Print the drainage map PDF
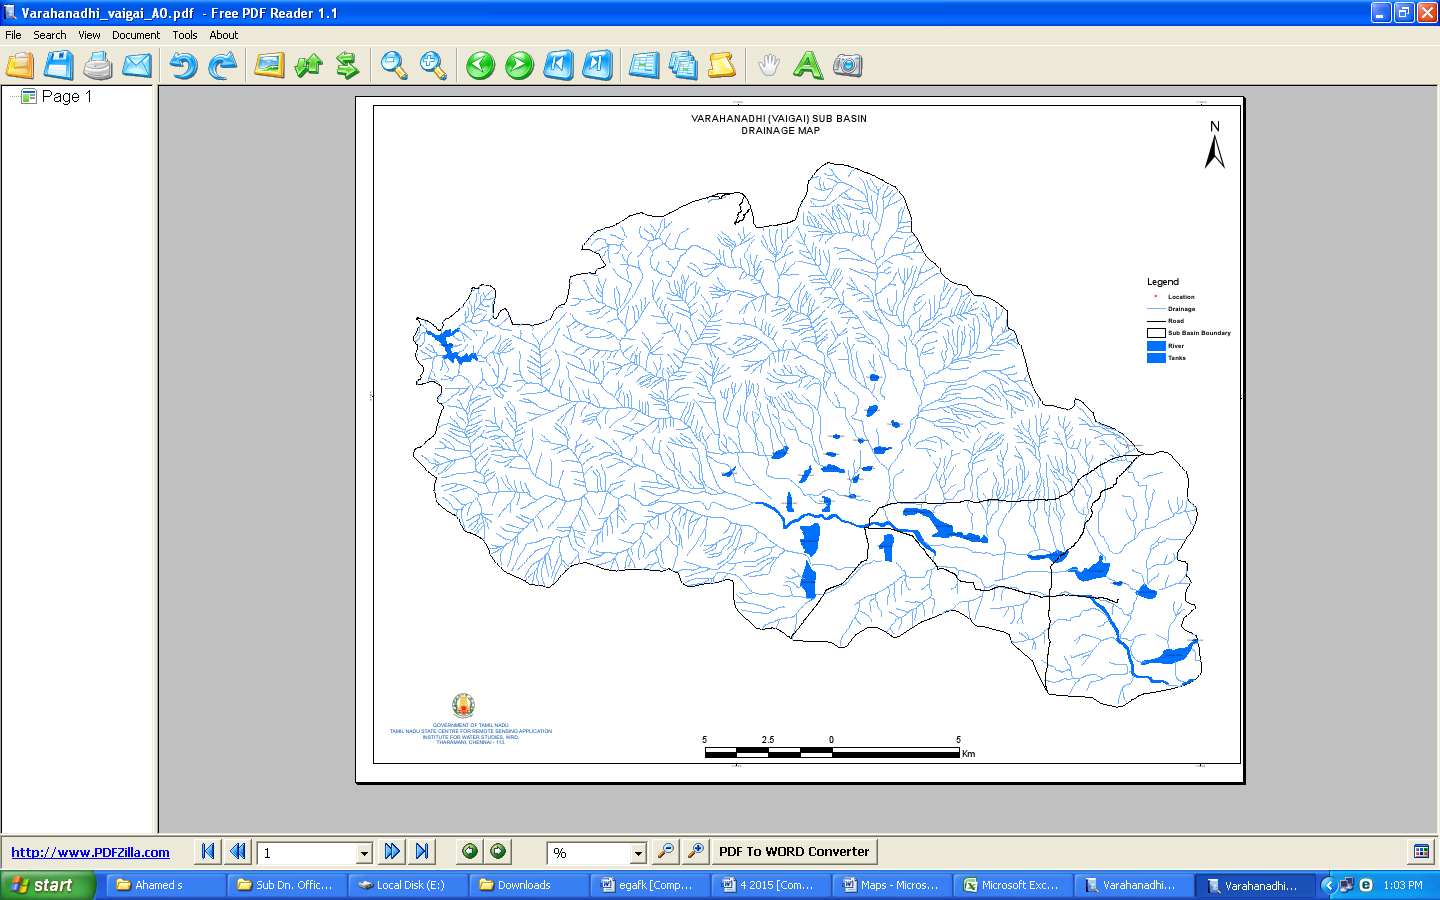Viewport: 1440px width, 900px height. [x=97, y=65]
